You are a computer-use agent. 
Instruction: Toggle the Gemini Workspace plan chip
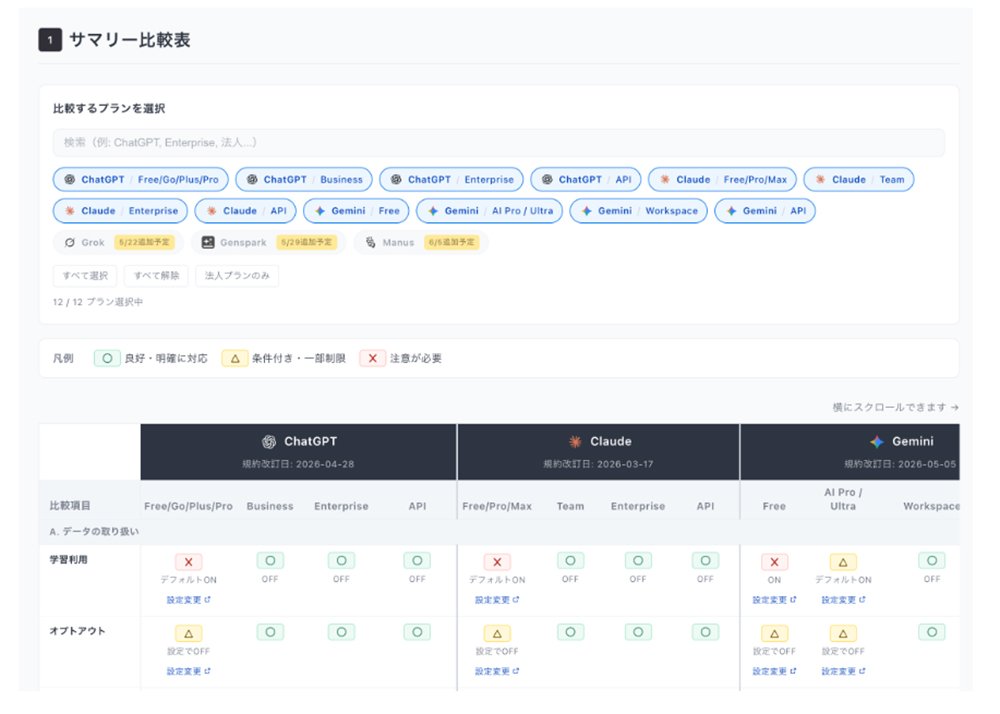click(638, 211)
